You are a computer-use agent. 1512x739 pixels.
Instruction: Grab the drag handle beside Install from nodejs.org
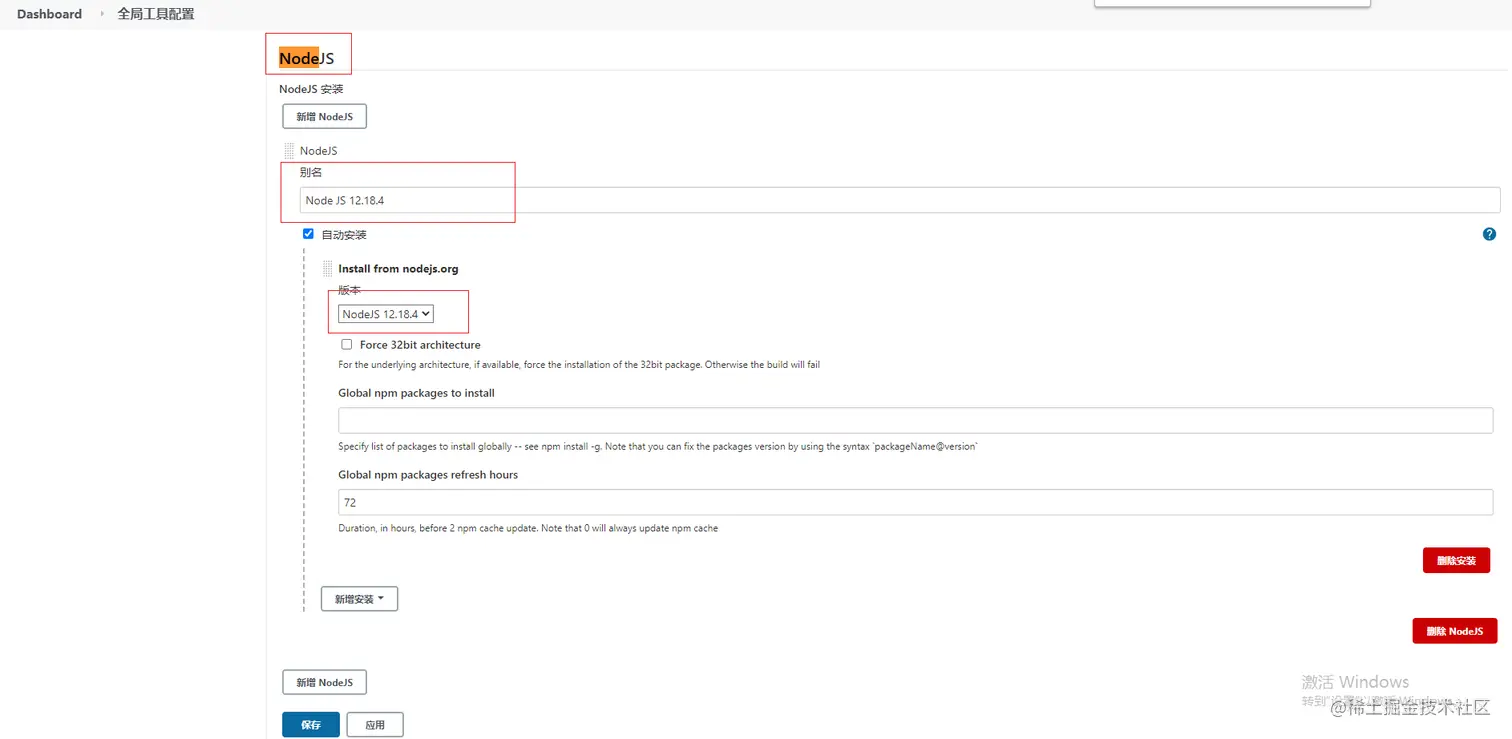(327, 269)
